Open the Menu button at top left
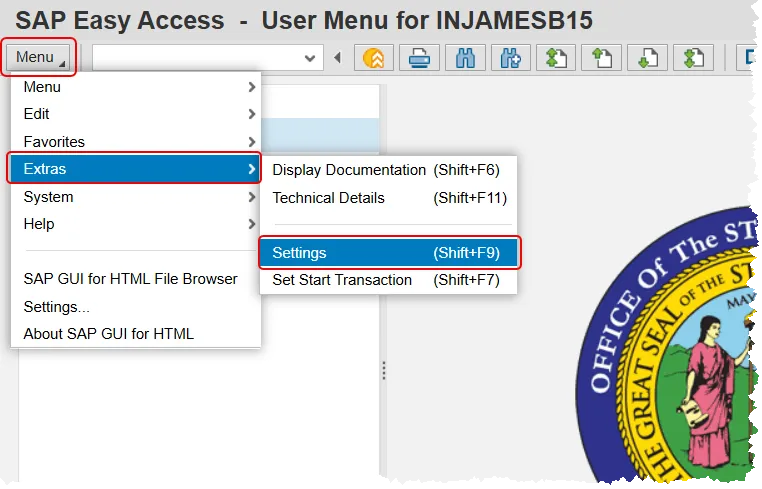 pos(39,57)
